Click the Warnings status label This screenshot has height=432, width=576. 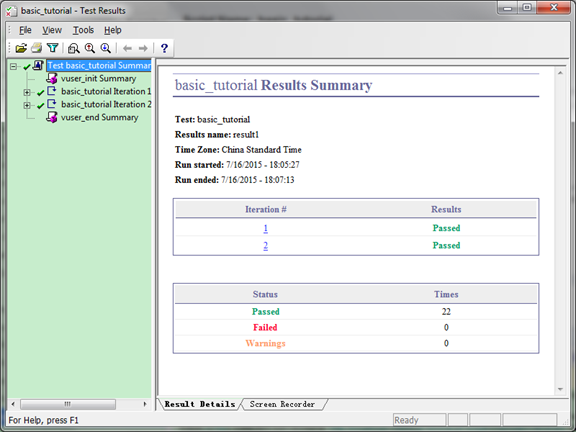265,343
